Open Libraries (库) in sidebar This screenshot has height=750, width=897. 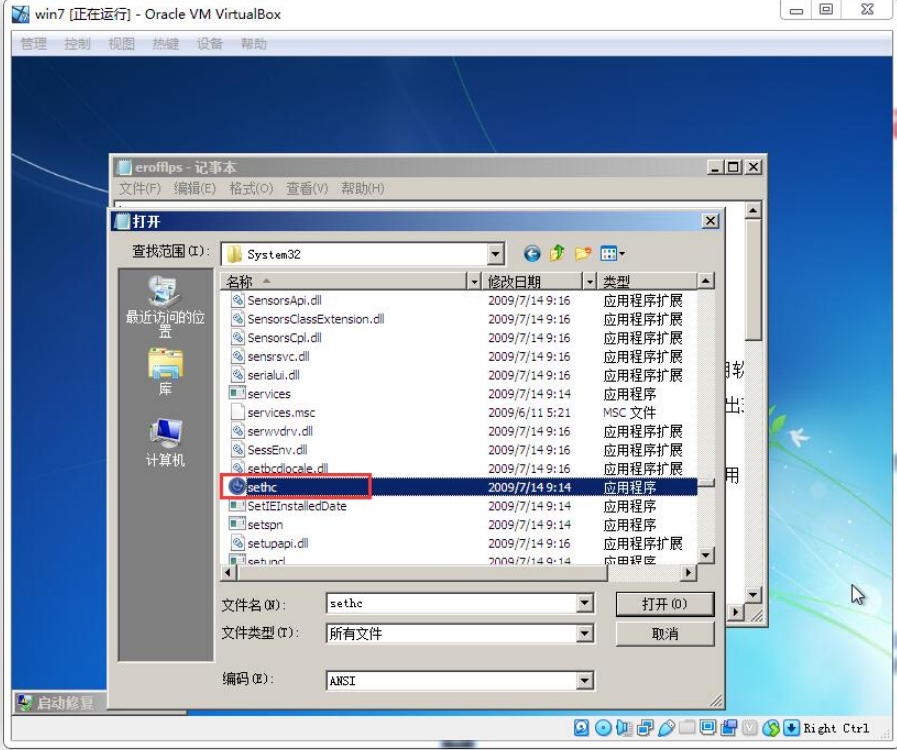pos(165,372)
